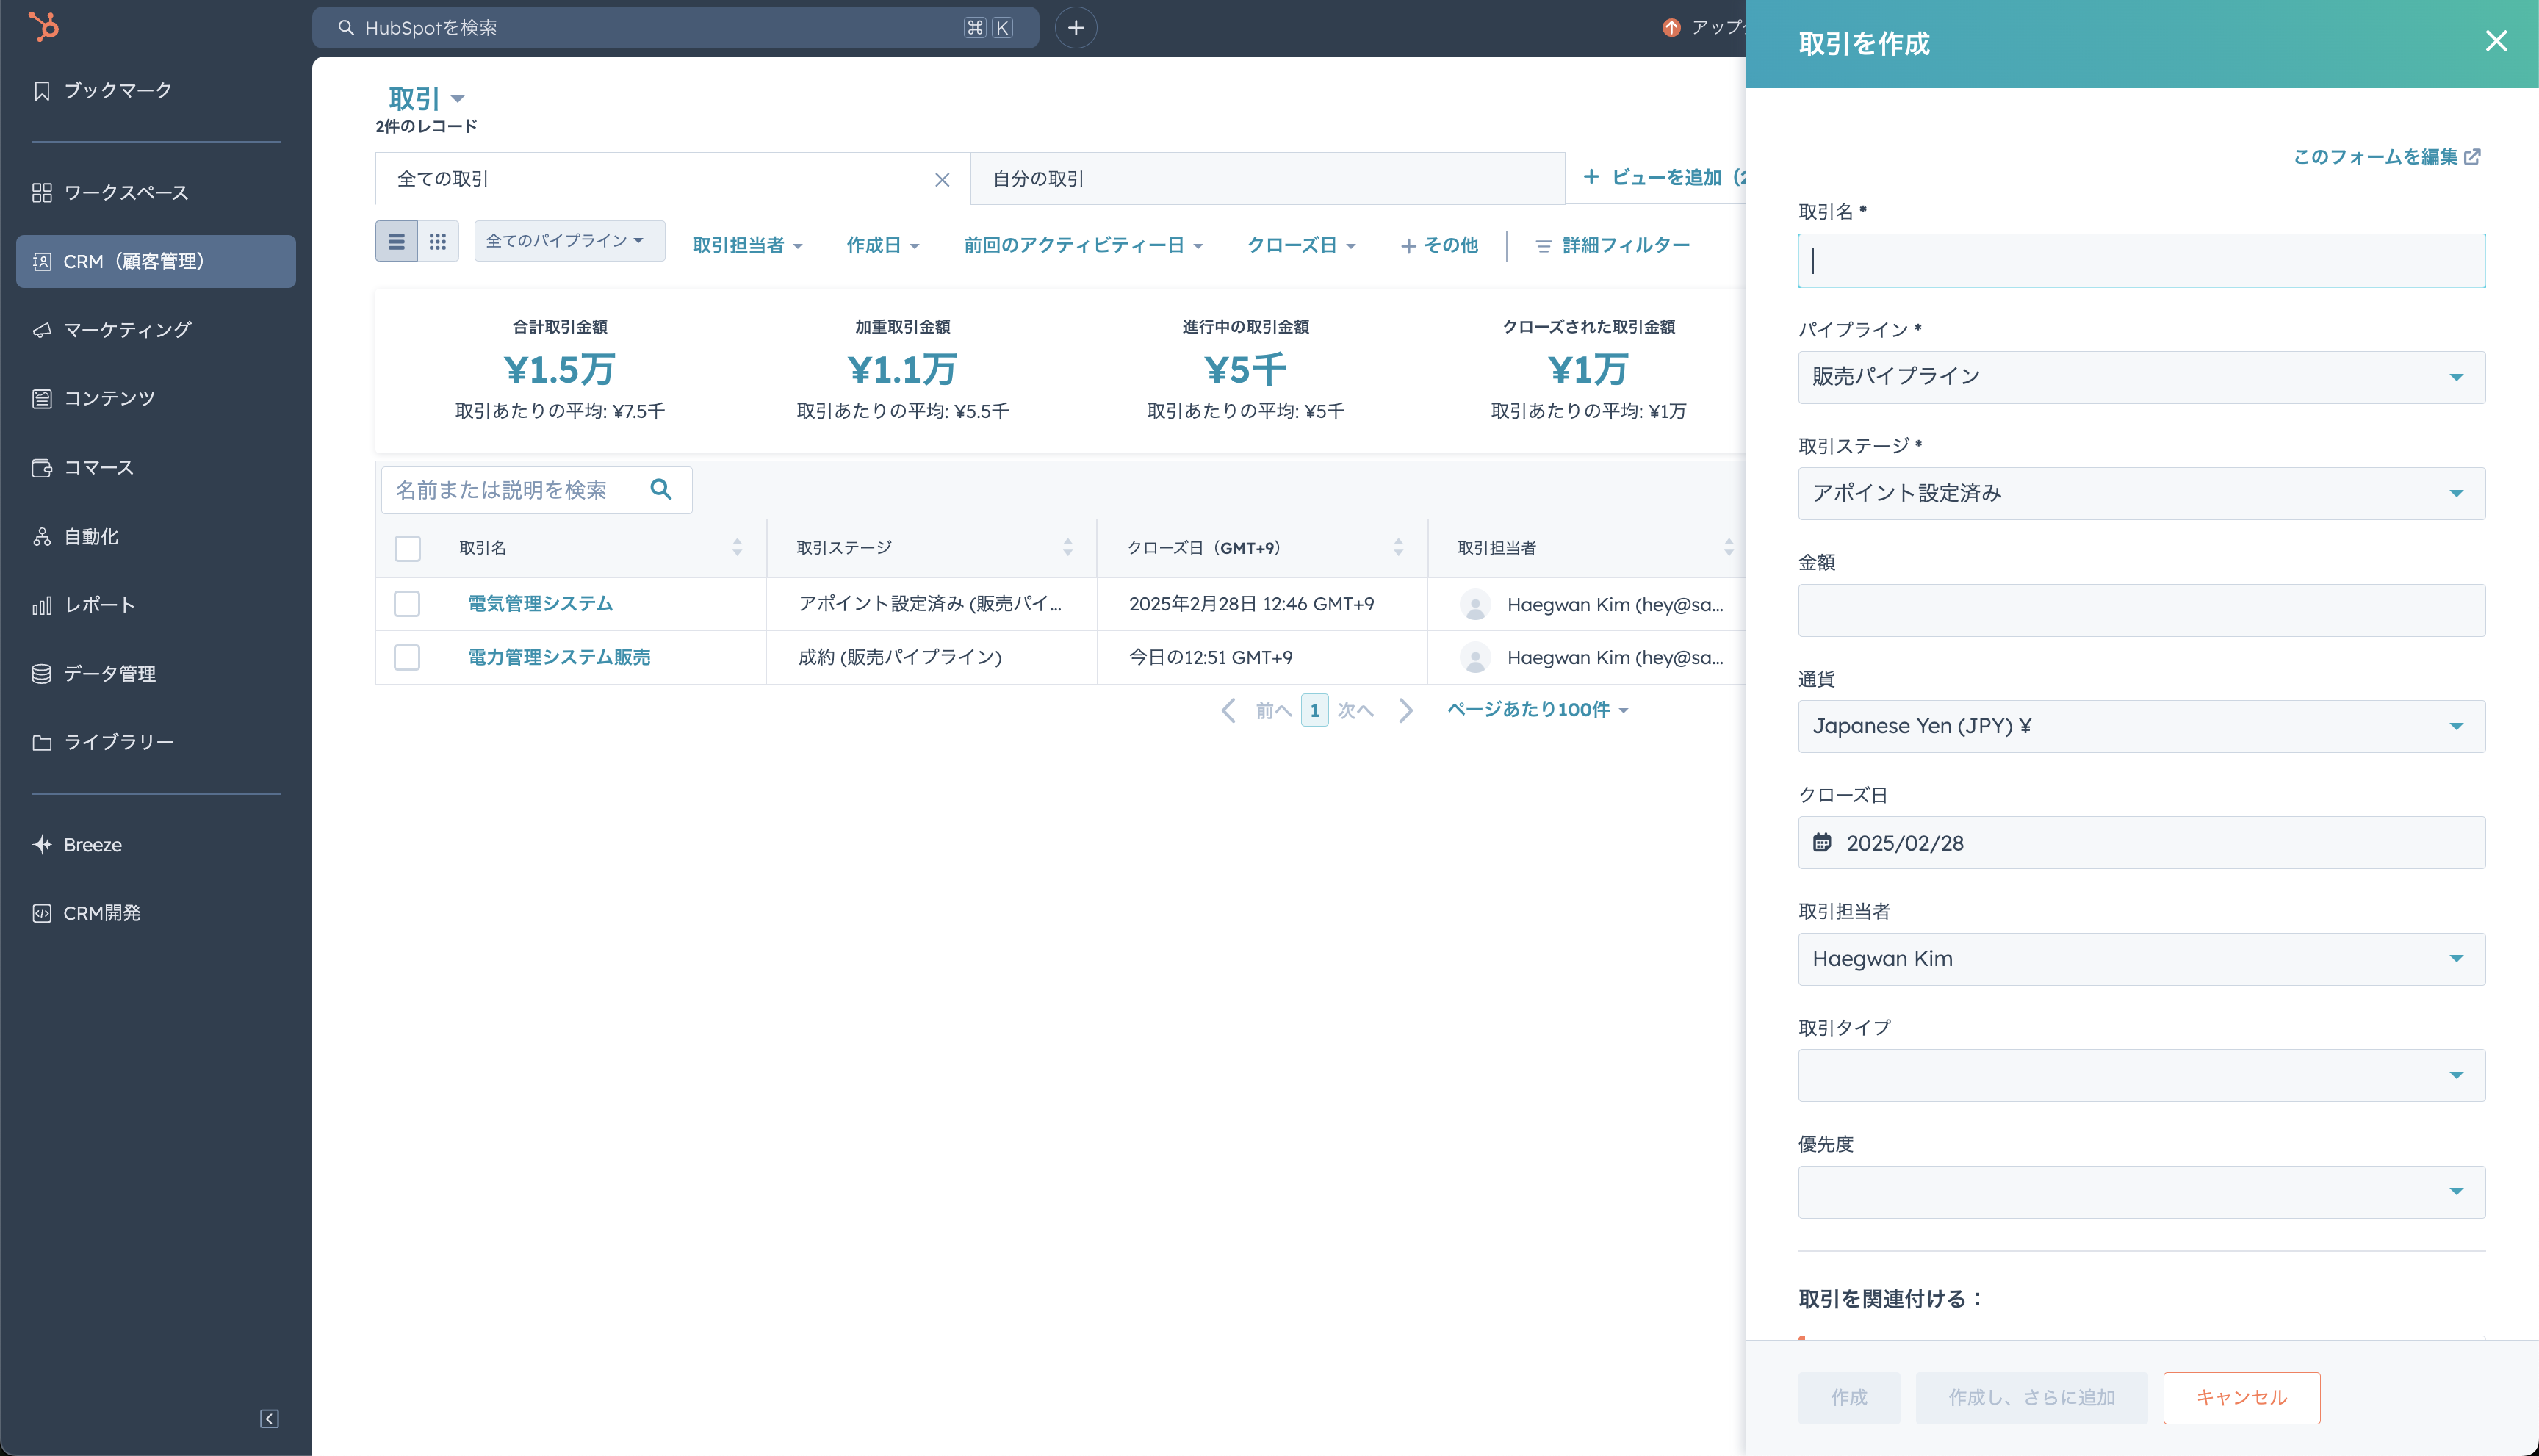Check the 電力管理システム販売 row checkbox
This screenshot has height=1456, width=2539.
[407, 657]
